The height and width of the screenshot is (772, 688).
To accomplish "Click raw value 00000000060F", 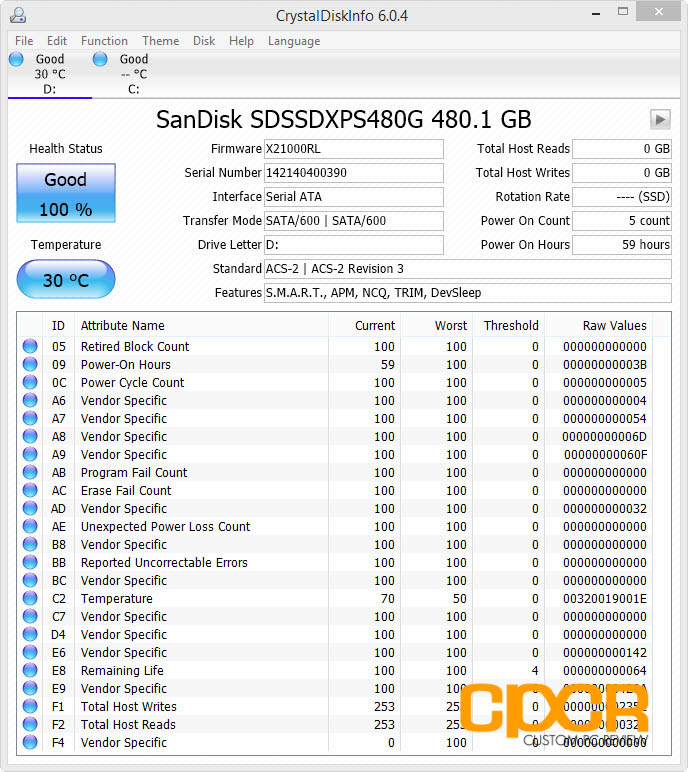I will 605,454.
